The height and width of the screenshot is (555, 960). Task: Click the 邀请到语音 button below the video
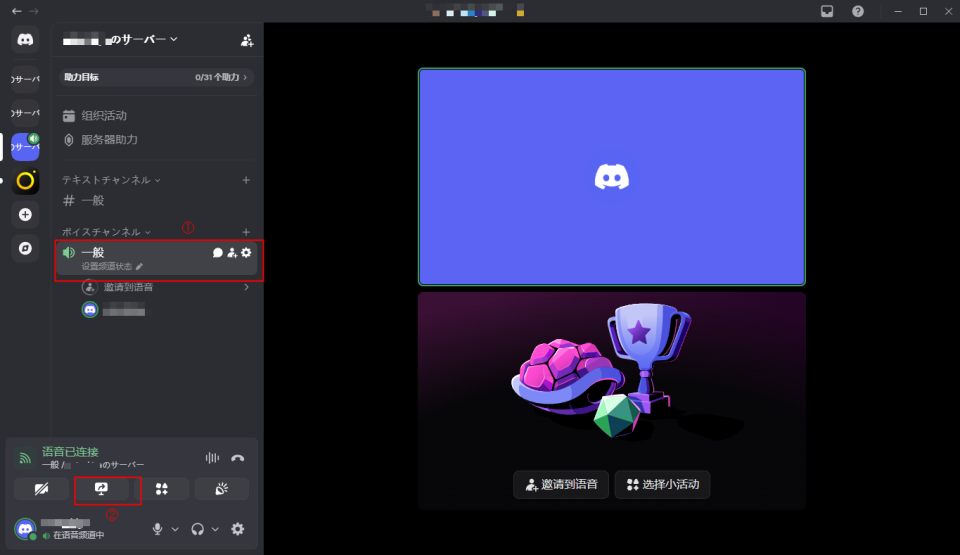click(561, 485)
